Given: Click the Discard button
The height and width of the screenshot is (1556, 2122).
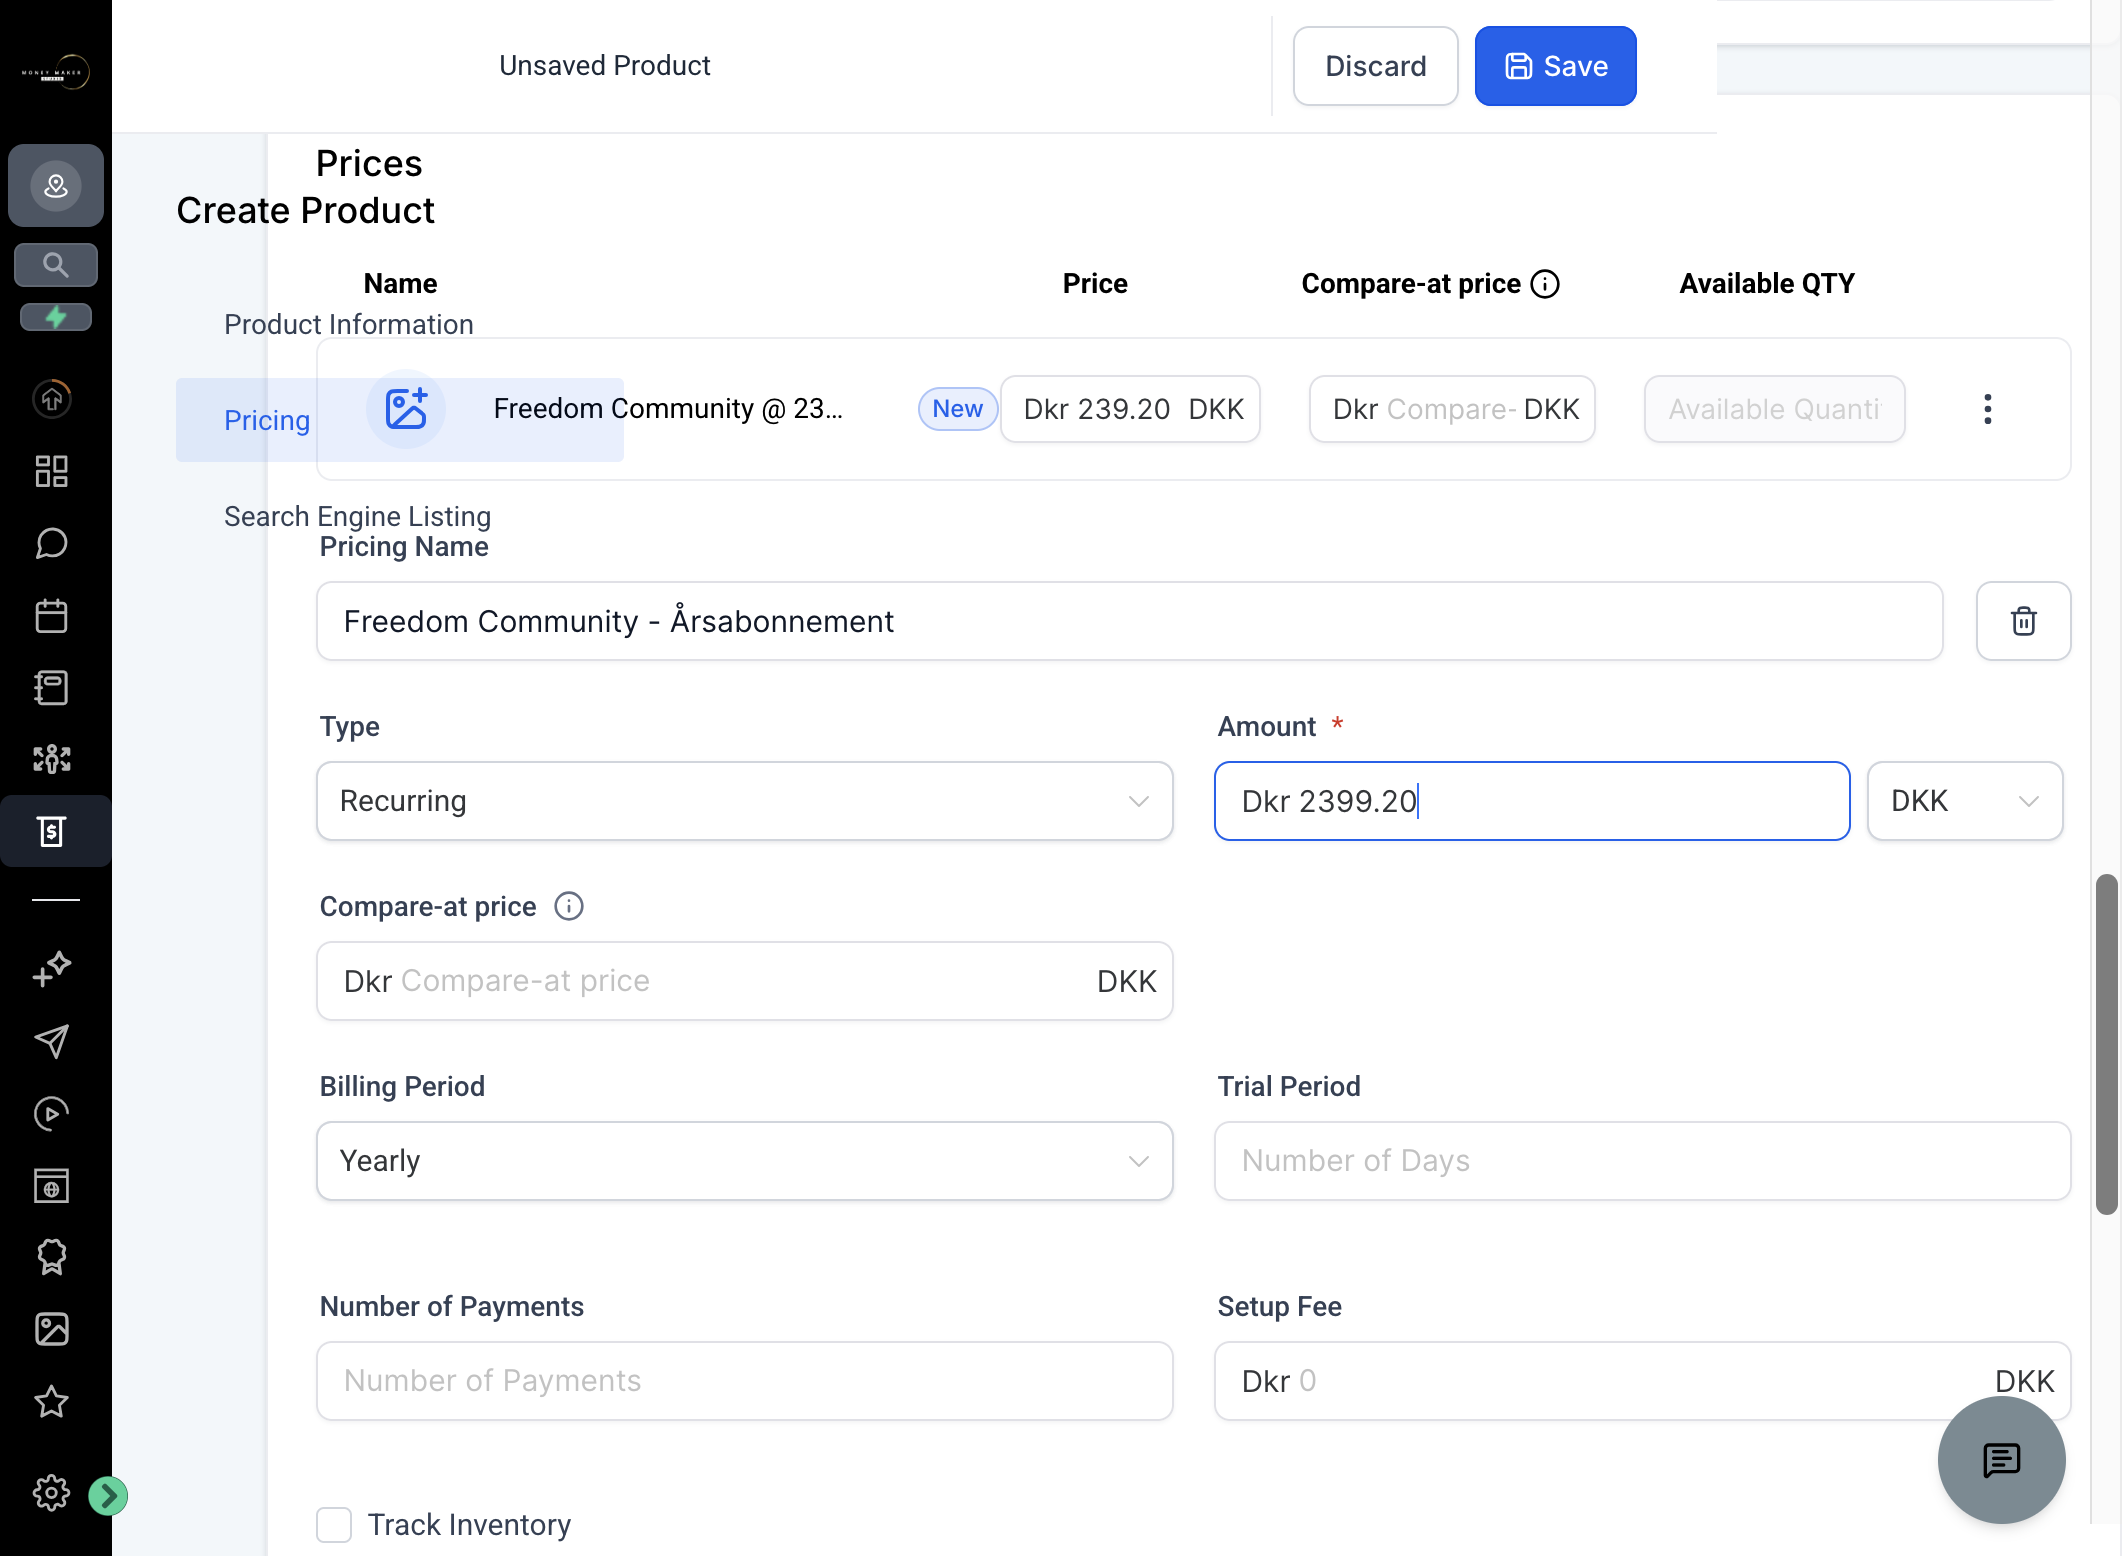Looking at the screenshot, I should [1375, 66].
